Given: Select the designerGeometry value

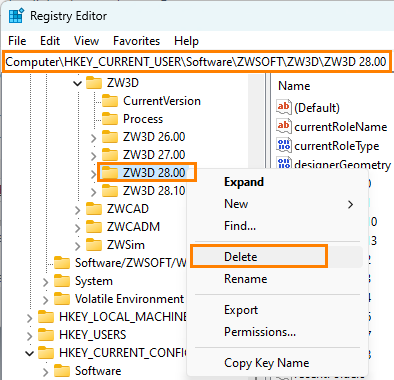Looking at the screenshot, I should [342, 164].
